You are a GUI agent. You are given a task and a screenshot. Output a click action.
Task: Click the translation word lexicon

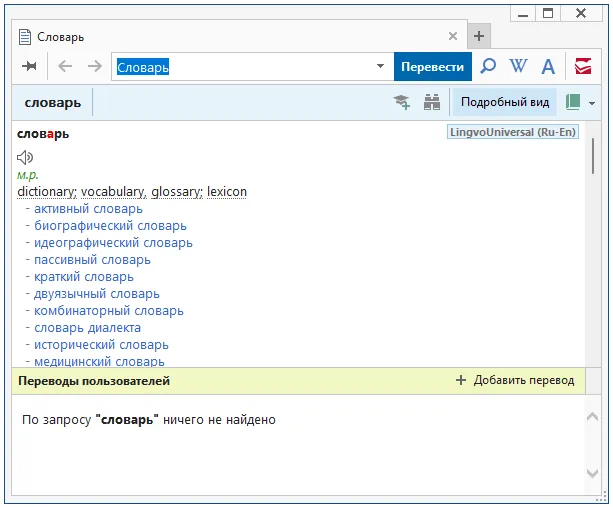tap(227, 192)
